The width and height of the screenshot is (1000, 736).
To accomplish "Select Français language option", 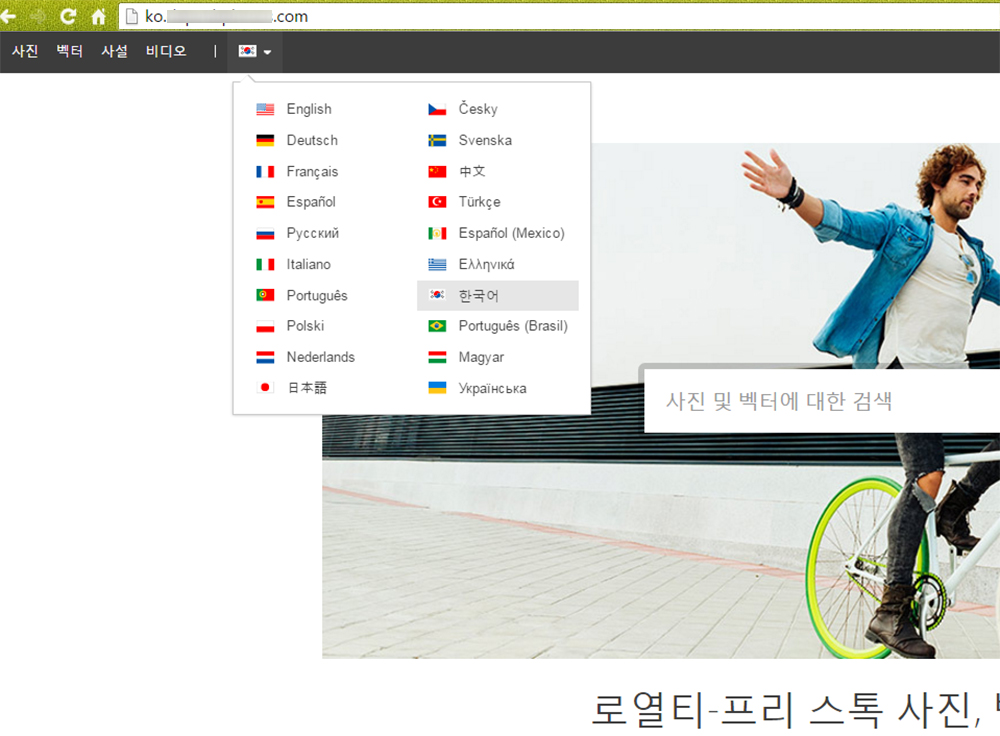I will point(312,171).
